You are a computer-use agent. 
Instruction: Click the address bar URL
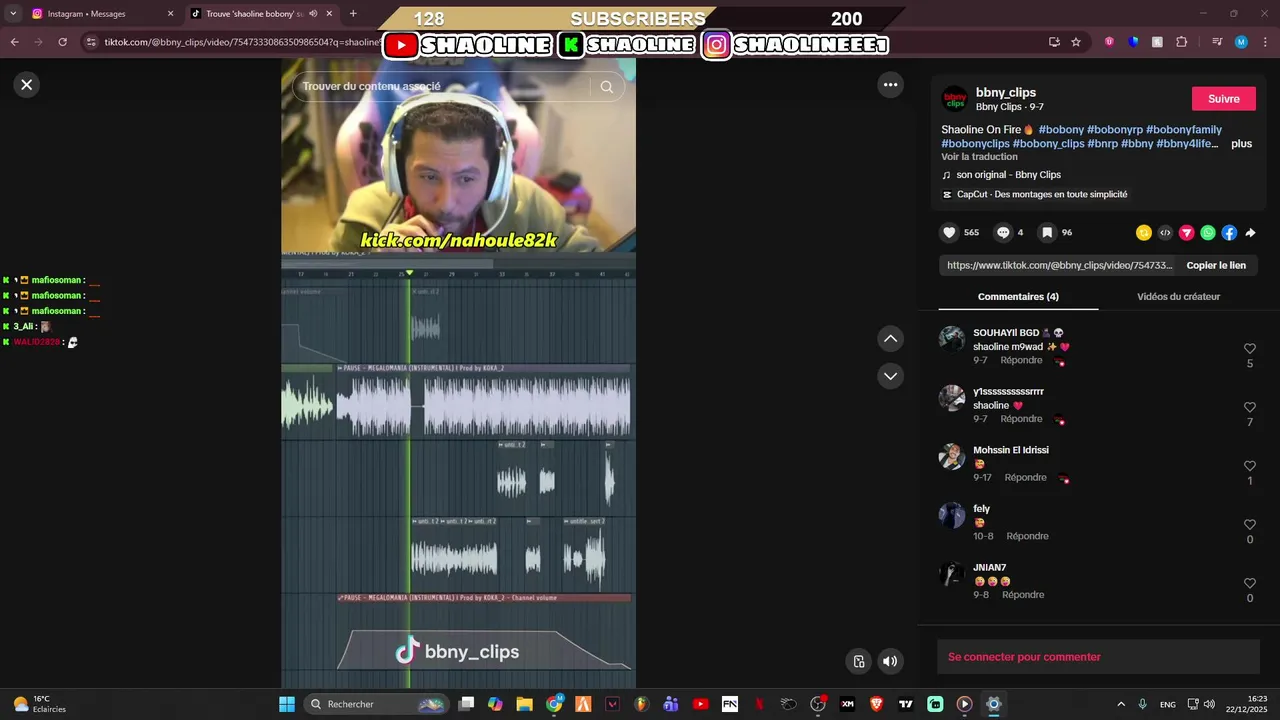click(x=242, y=42)
